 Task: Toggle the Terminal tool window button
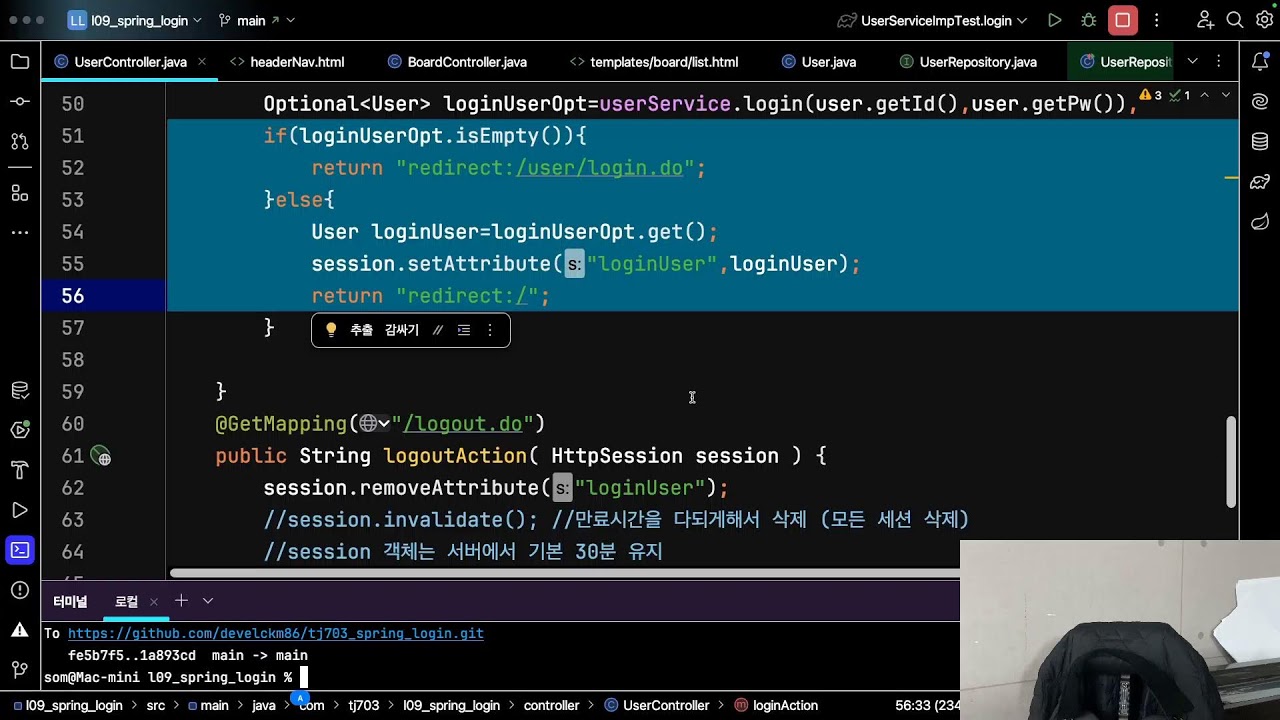click(x=20, y=550)
